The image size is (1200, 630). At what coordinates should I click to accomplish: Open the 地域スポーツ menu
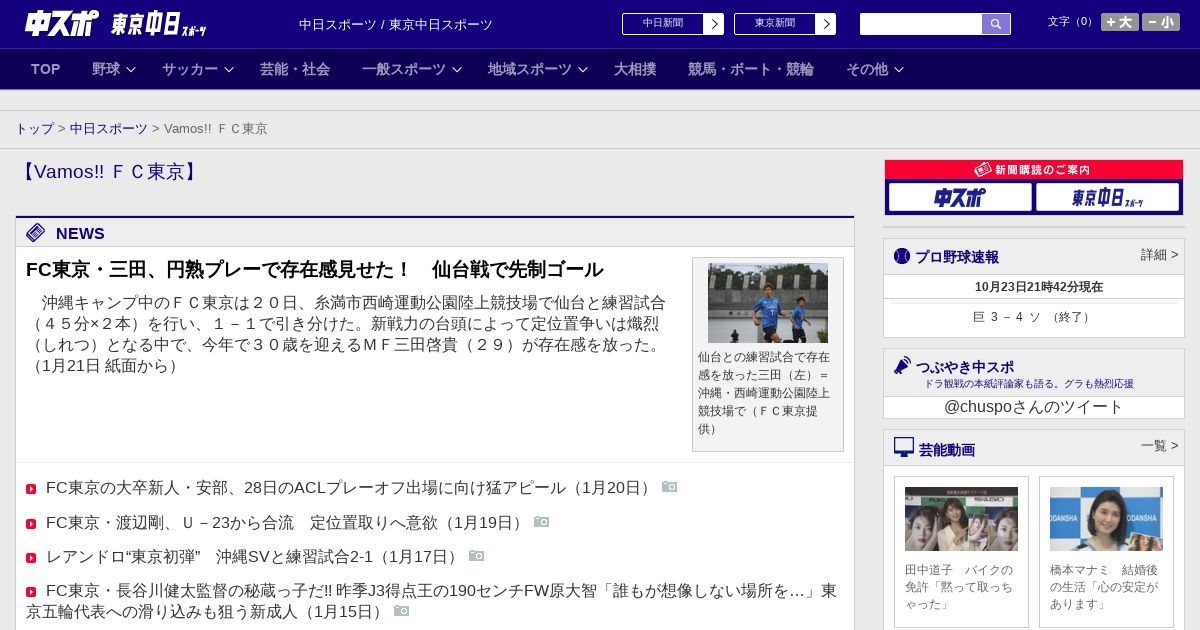click(530, 69)
